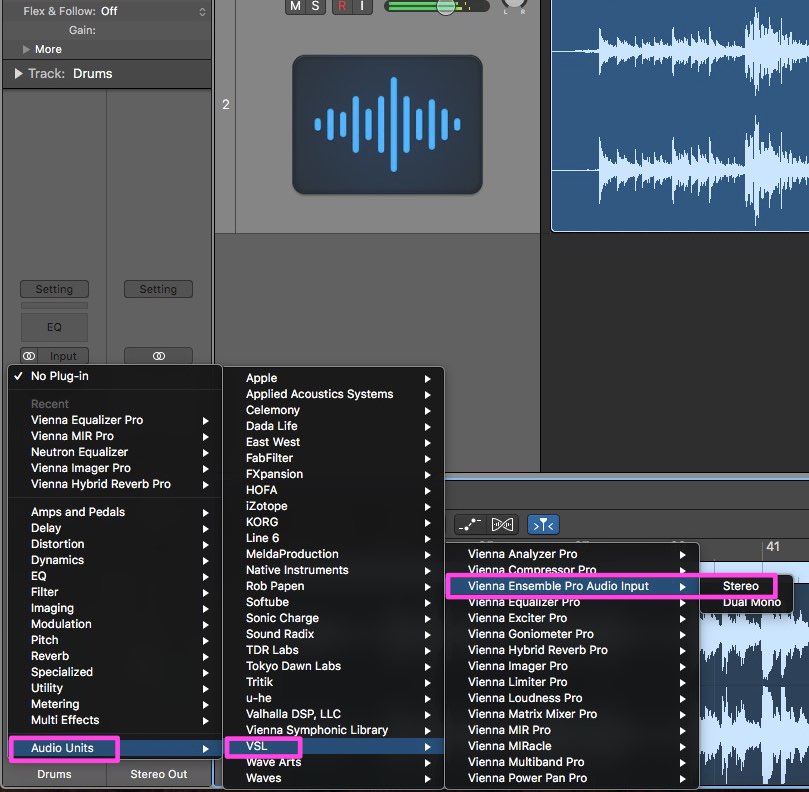
Task: Toggle input monitoring I button
Action: [x=362, y=6]
